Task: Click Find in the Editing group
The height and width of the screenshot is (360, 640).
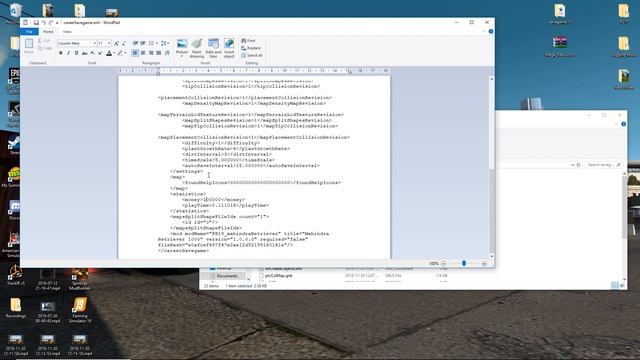Action: (x=248, y=40)
